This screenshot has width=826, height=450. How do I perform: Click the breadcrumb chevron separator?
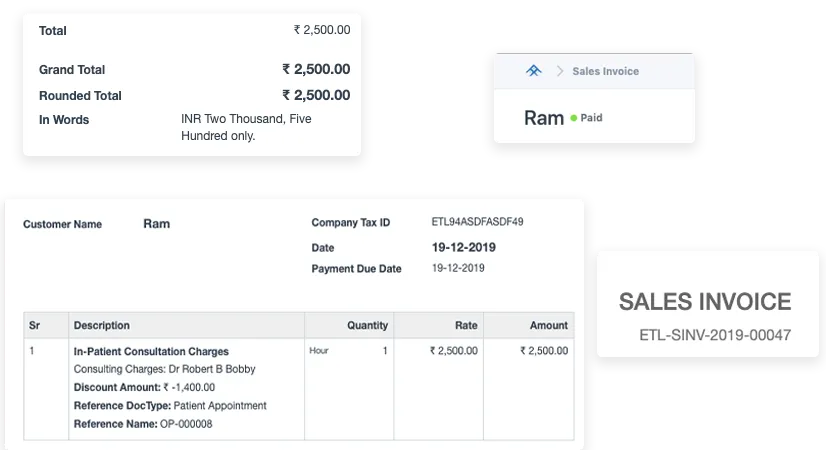click(559, 71)
